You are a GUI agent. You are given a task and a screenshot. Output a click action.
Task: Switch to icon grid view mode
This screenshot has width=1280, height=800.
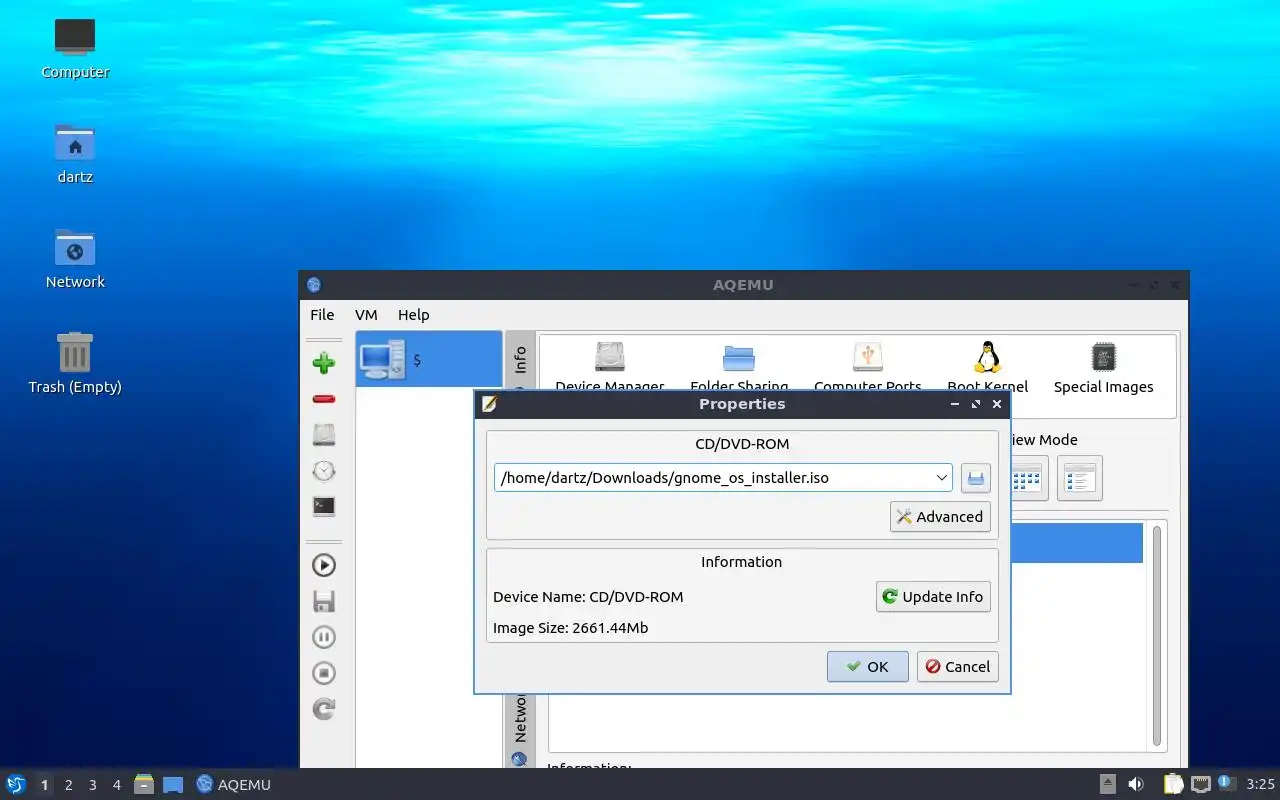1028,478
